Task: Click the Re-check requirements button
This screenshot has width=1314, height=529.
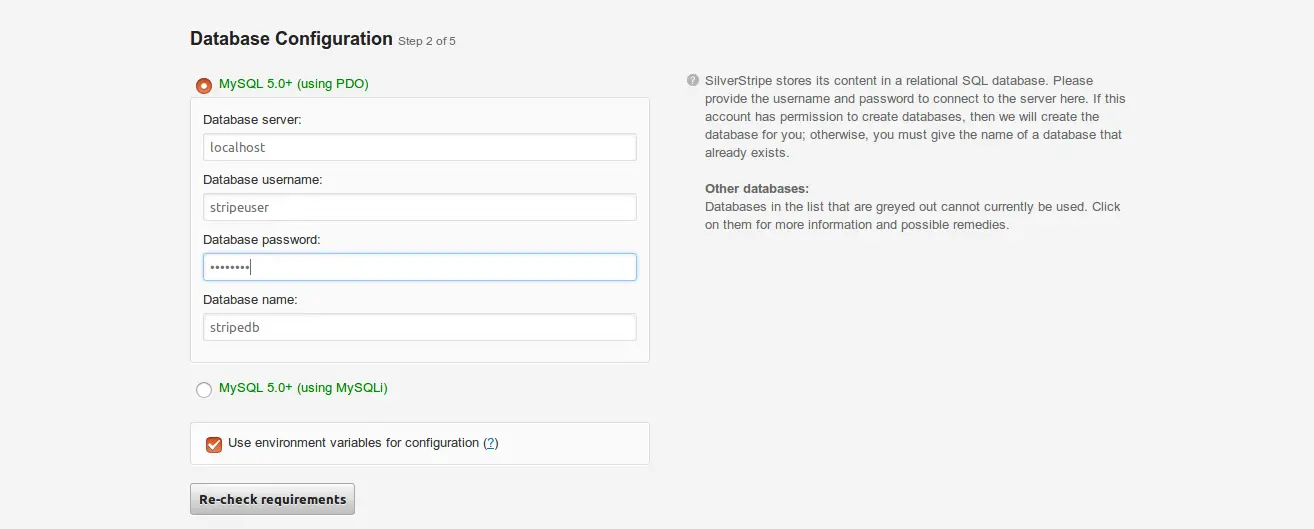Action: [x=272, y=499]
